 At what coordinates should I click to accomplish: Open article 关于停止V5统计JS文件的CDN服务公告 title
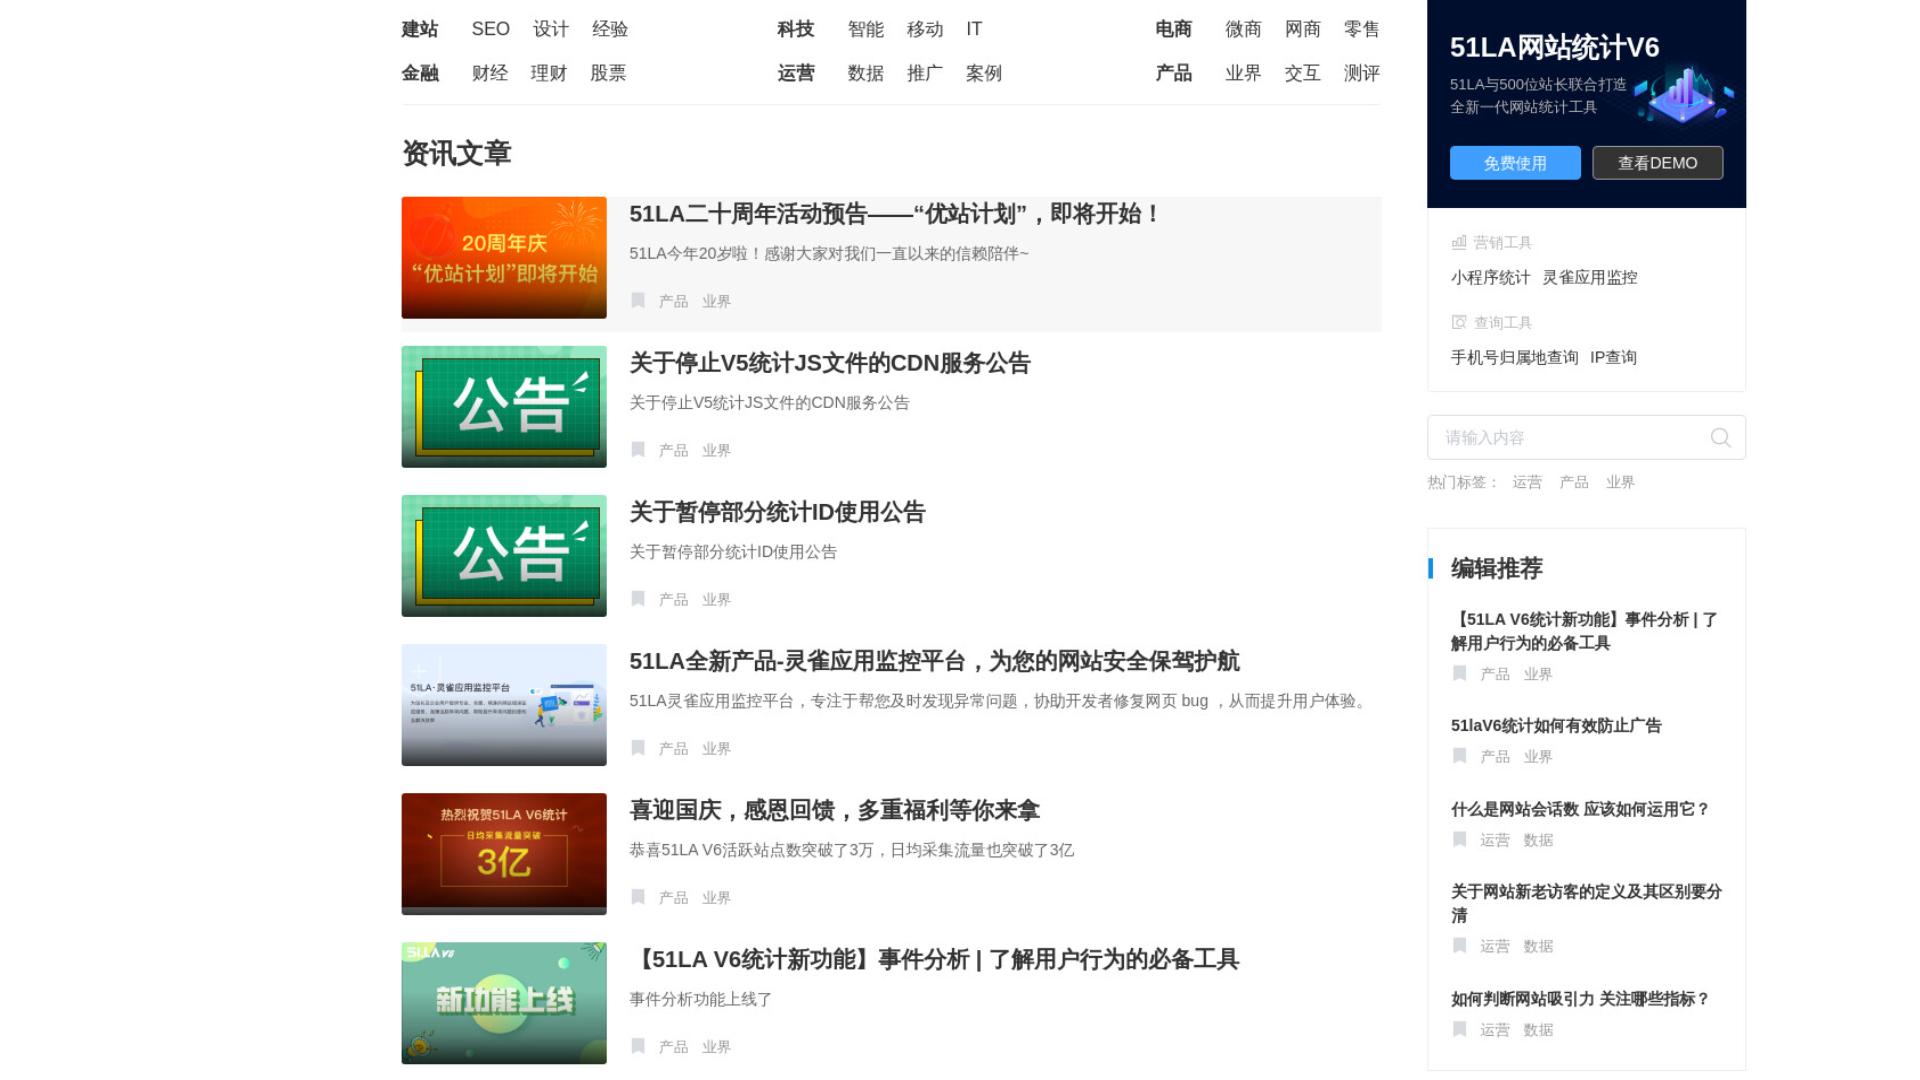(829, 363)
